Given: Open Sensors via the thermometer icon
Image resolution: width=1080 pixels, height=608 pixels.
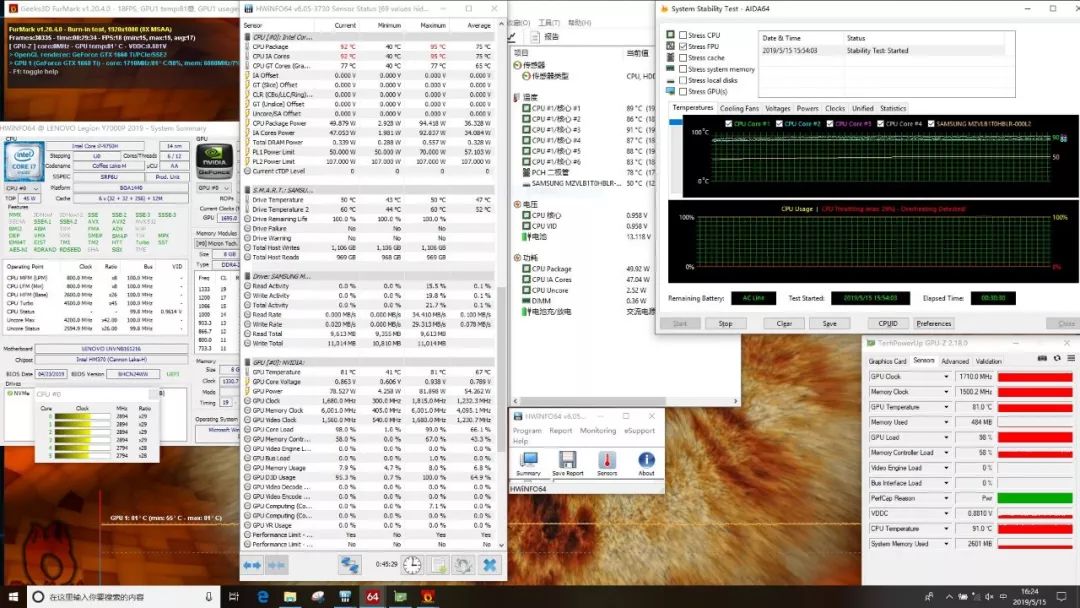Looking at the screenshot, I should pyautogui.click(x=607, y=460).
